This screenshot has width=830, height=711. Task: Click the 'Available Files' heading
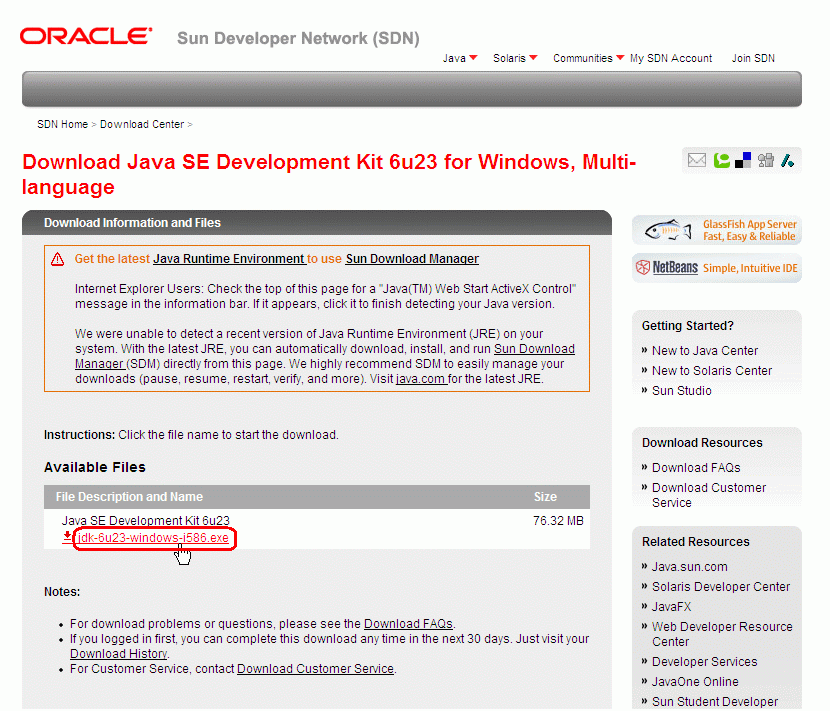(x=95, y=467)
